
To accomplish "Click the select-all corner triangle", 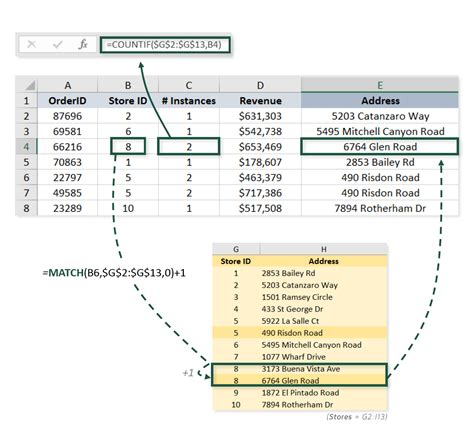I will 30,86.
